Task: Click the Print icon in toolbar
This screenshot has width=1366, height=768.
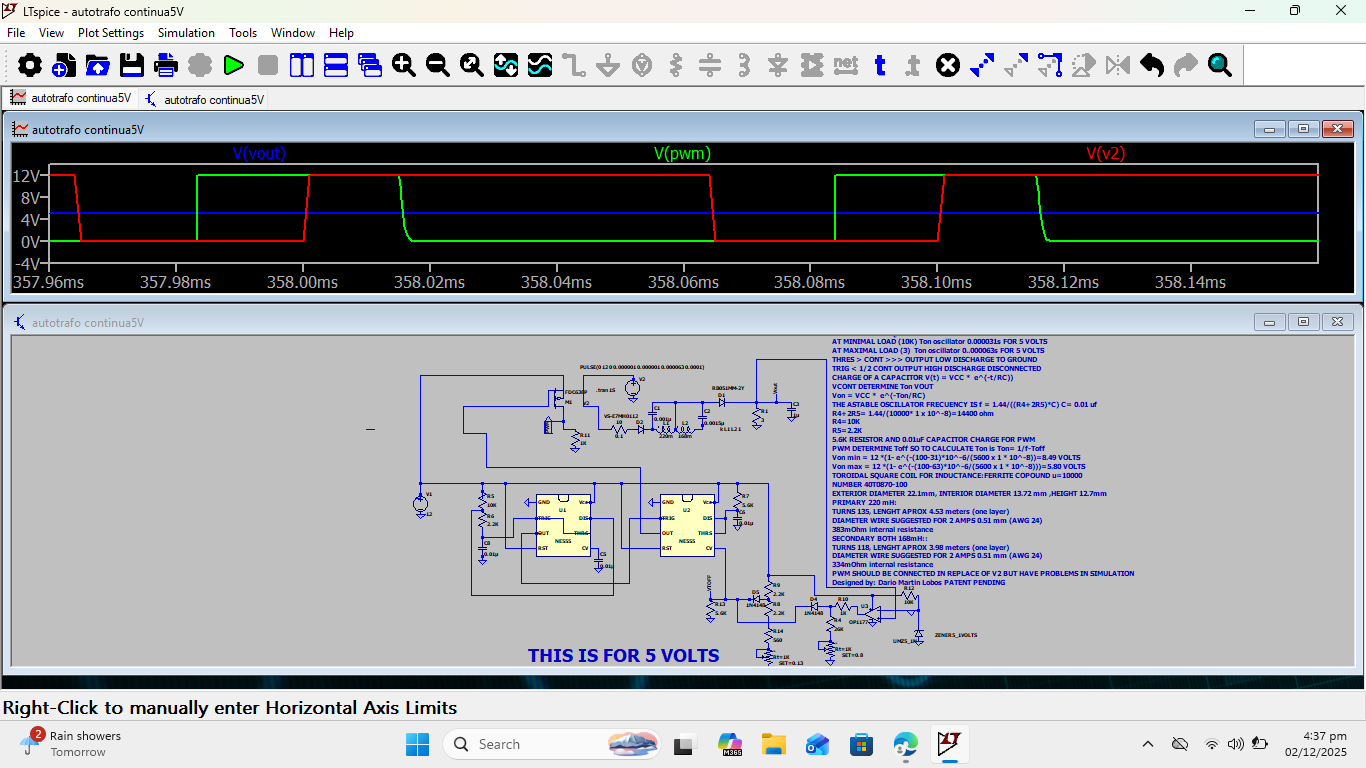Action: (x=166, y=66)
